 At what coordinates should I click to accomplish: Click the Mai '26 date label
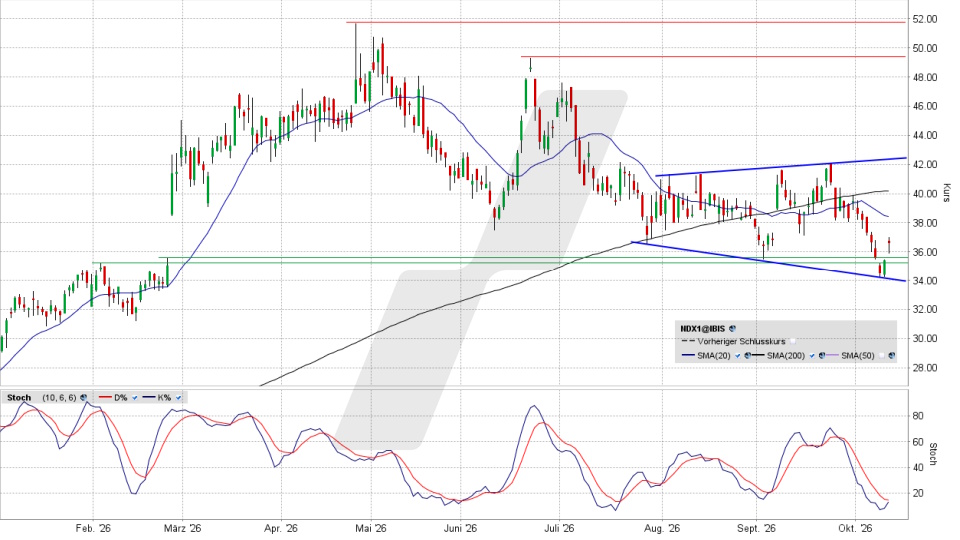point(372,528)
